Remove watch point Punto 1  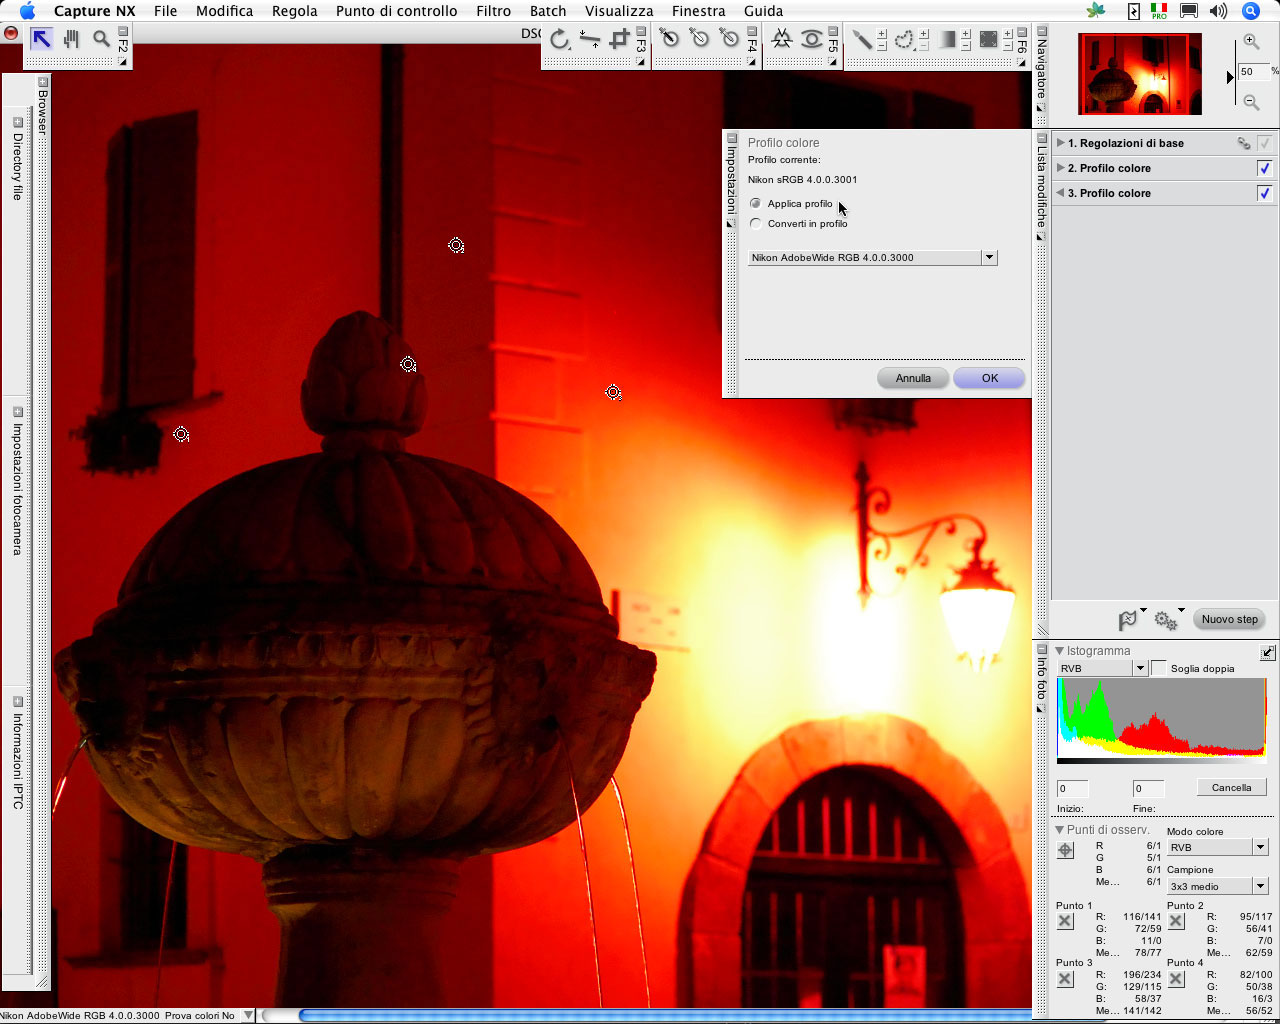[1065, 921]
